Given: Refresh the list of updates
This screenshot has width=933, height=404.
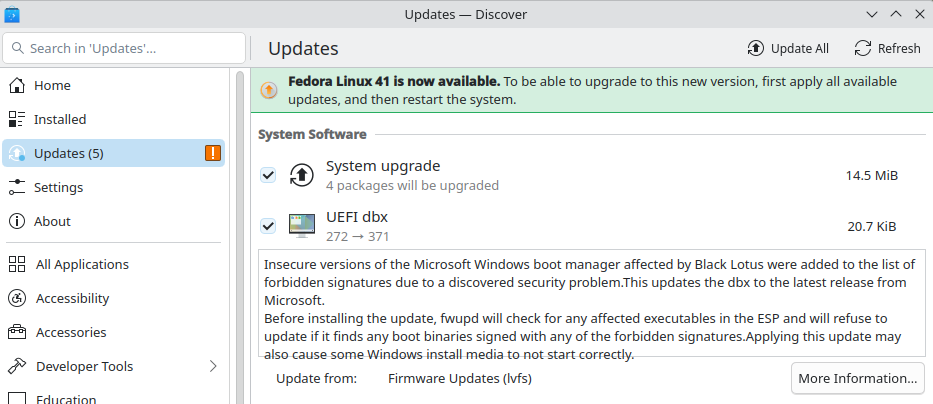Looking at the screenshot, I should (887, 48).
